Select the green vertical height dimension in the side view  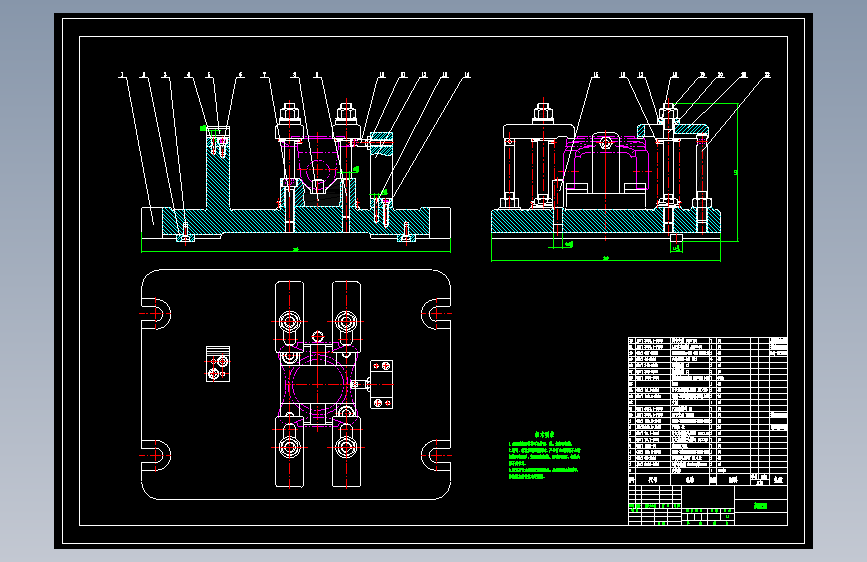737,172
